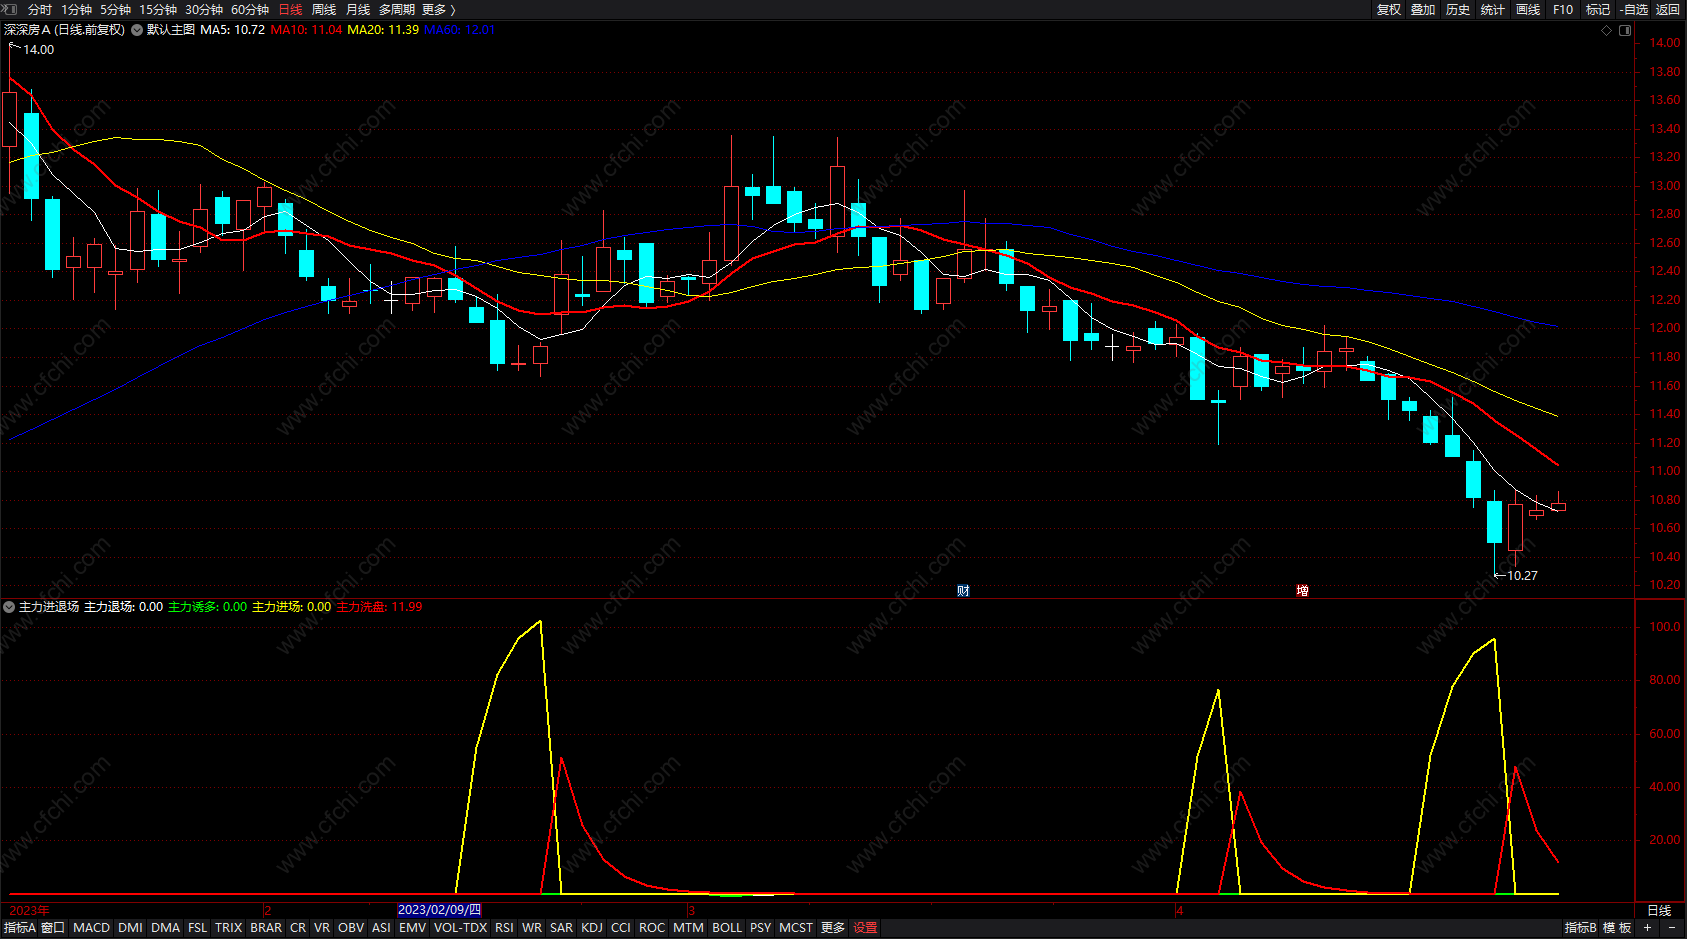Switch indicator to PSY
Viewport: 1687px width, 939px height.
761,928
